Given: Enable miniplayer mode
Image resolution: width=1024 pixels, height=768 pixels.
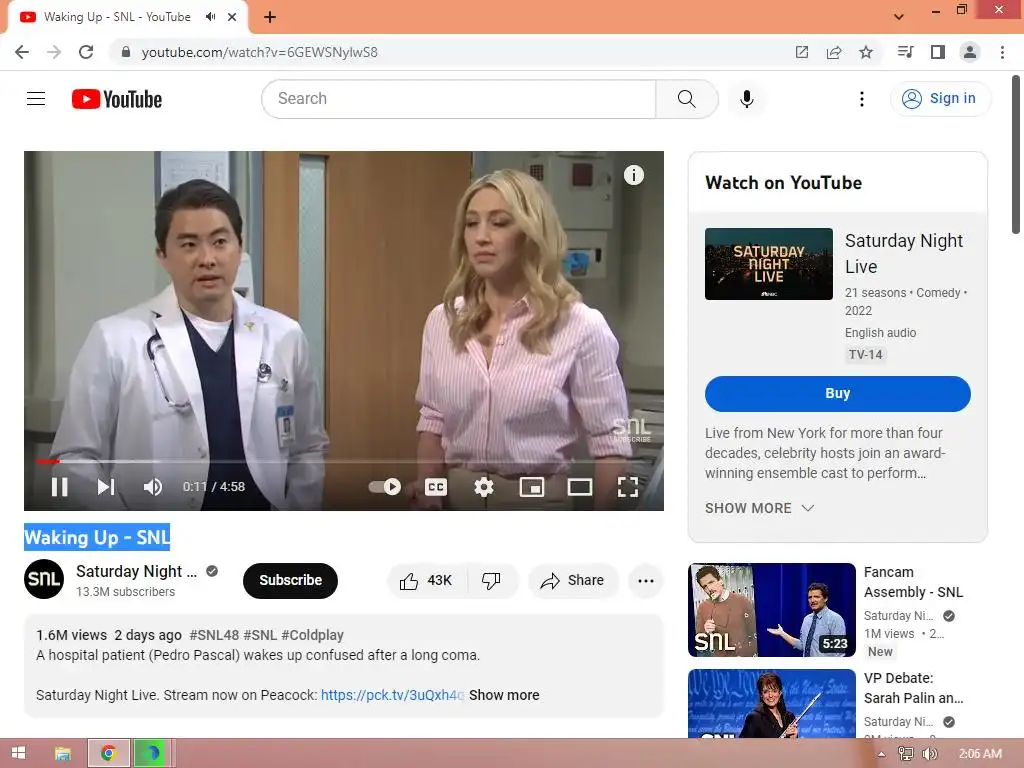Looking at the screenshot, I should 532,487.
